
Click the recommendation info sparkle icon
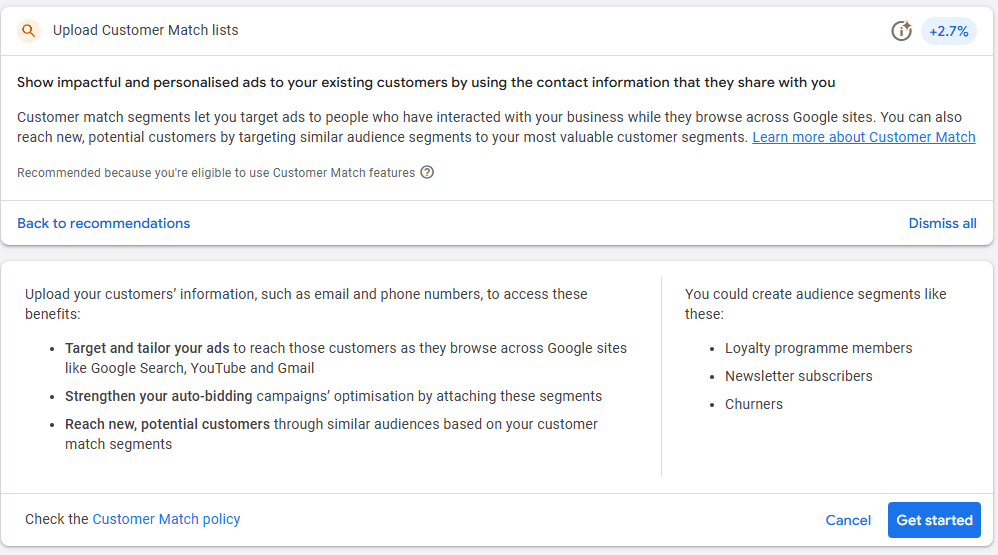point(901,31)
